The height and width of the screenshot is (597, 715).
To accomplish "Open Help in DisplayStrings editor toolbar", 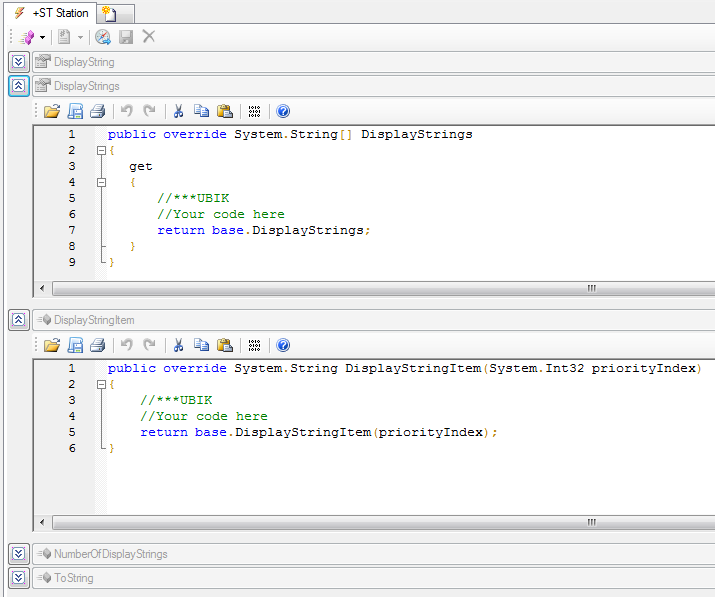I will (x=283, y=111).
